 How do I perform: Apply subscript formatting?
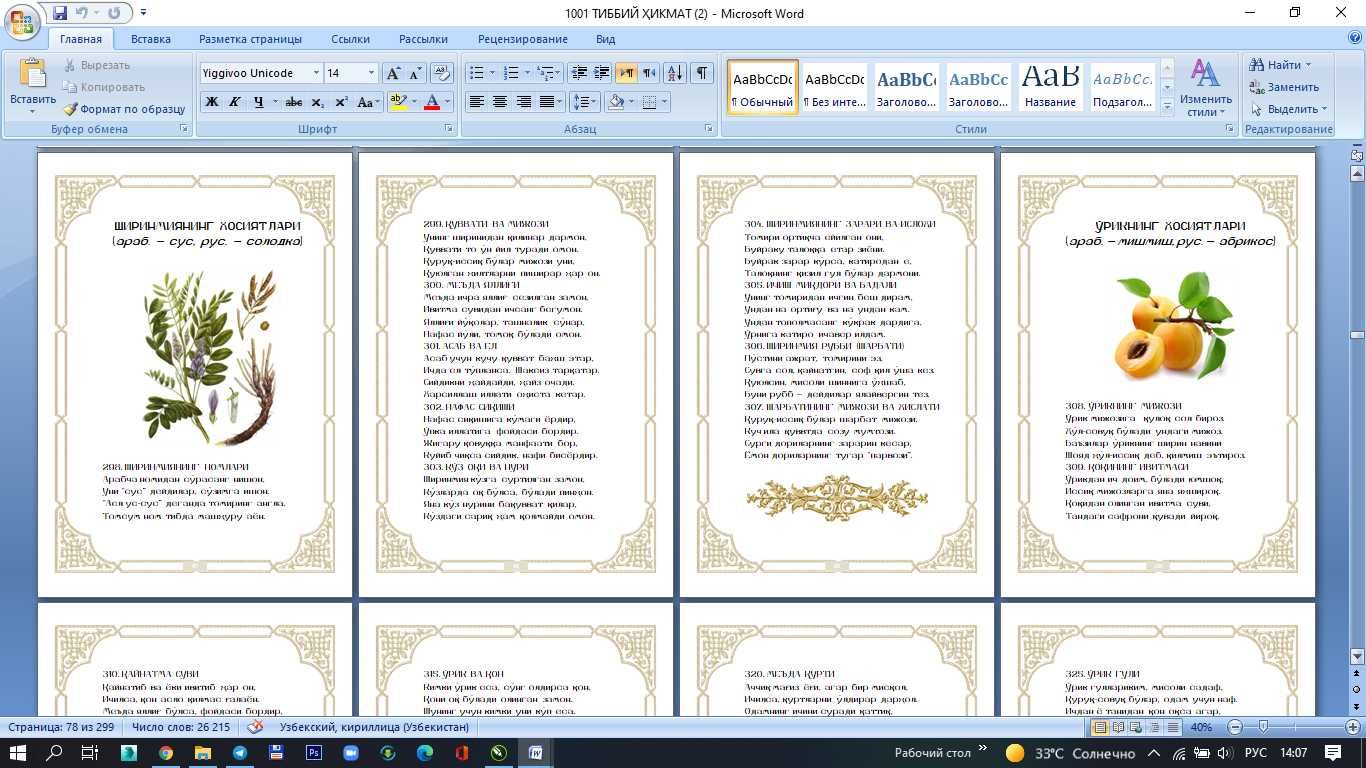[x=318, y=102]
